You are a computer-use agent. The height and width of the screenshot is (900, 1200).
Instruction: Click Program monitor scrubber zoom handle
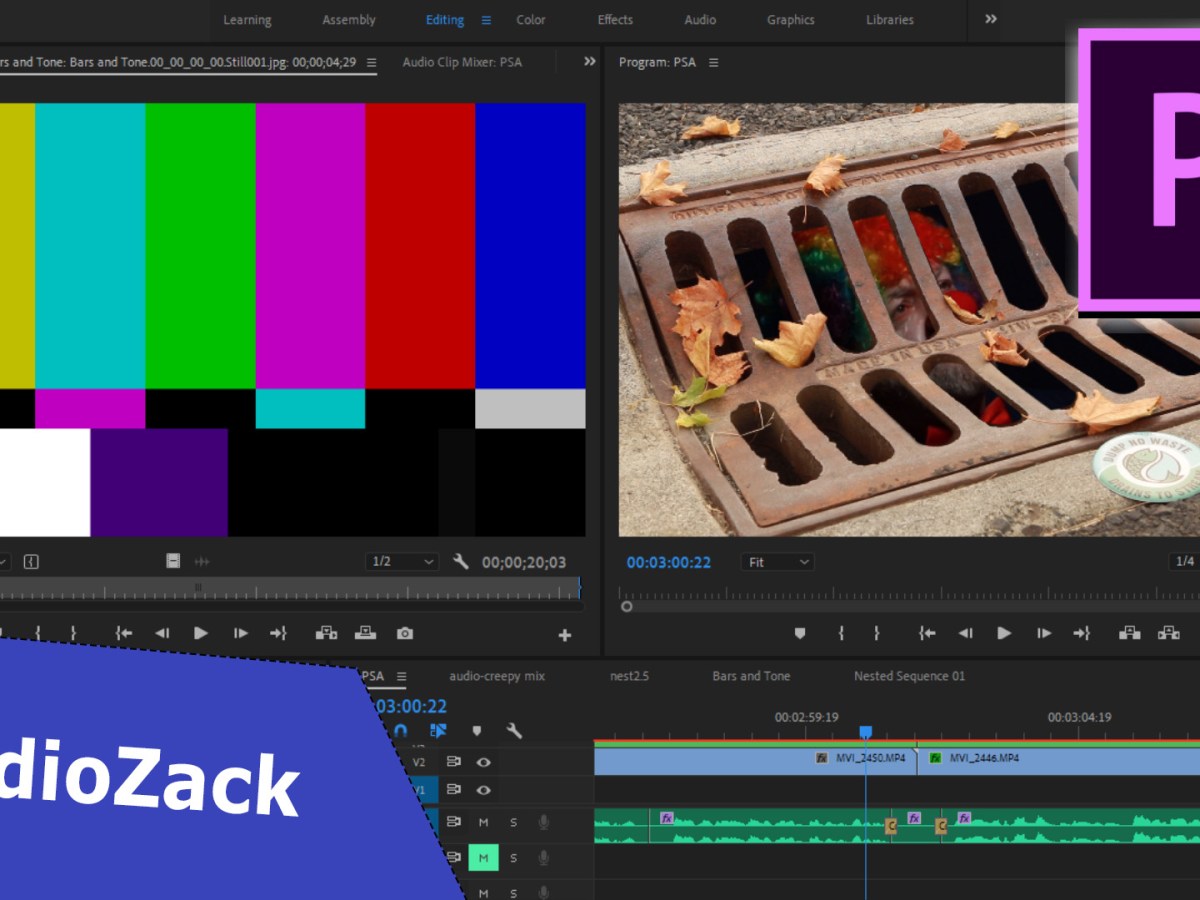click(x=627, y=606)
